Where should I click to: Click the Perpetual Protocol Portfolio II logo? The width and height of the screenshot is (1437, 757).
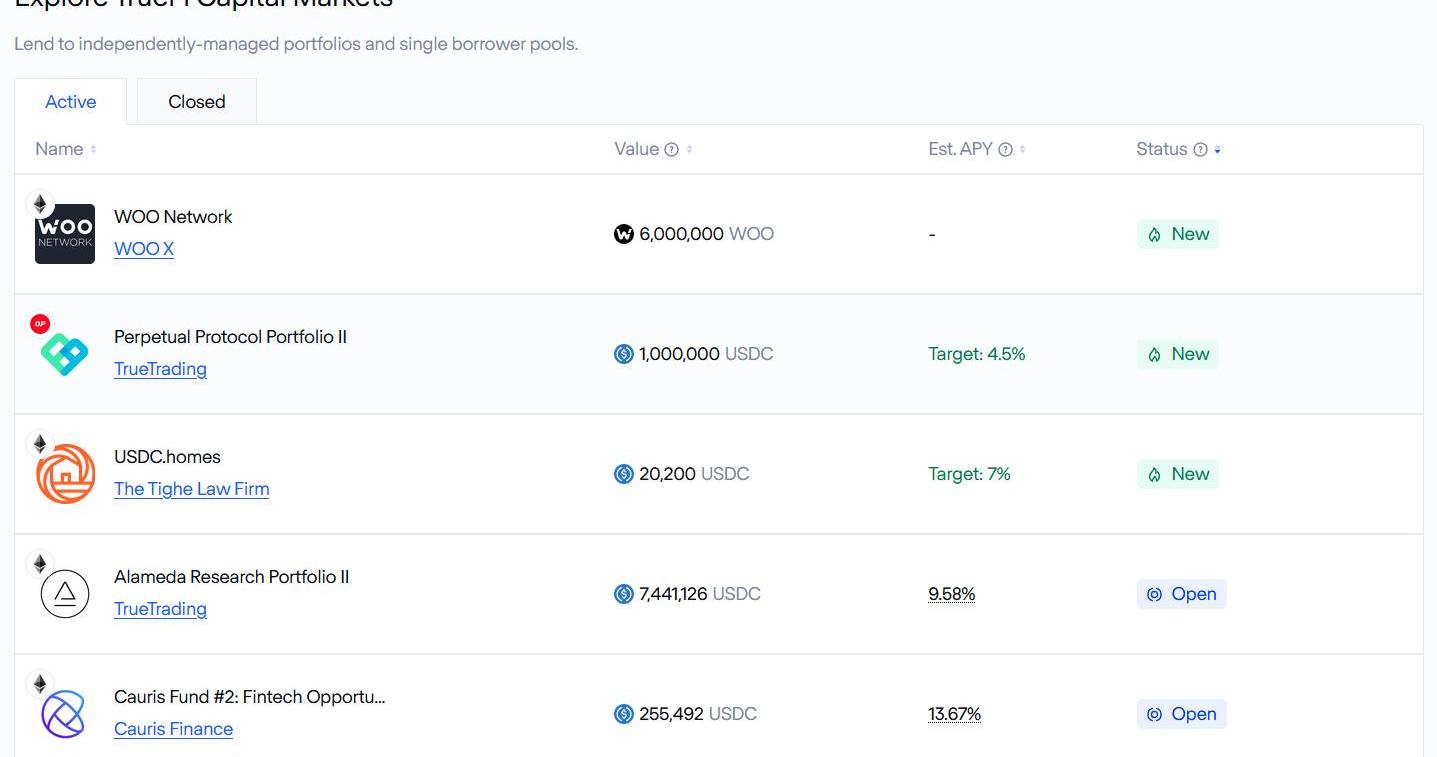click(x=65, y=354)
